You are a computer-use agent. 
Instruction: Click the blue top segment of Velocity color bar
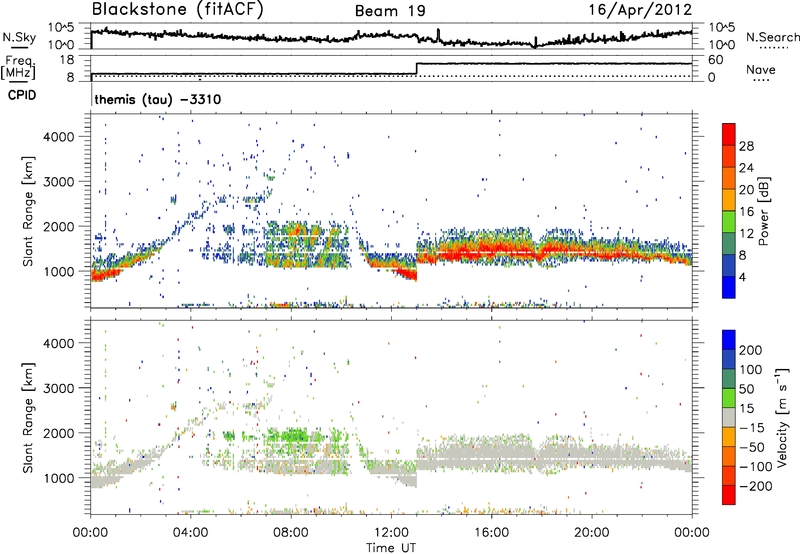click(729, 340)
